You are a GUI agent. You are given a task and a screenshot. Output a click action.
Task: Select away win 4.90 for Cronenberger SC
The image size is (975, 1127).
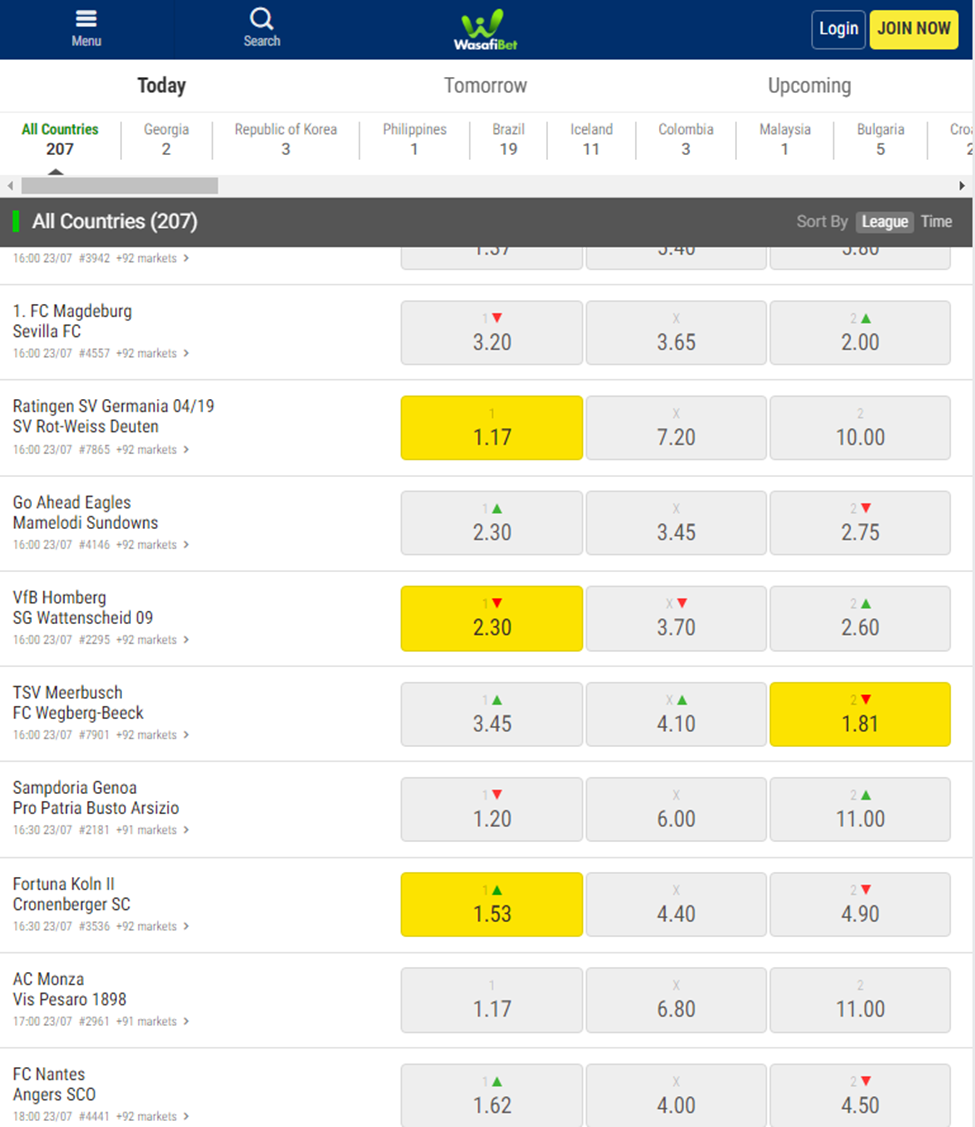tap(860, 904)
